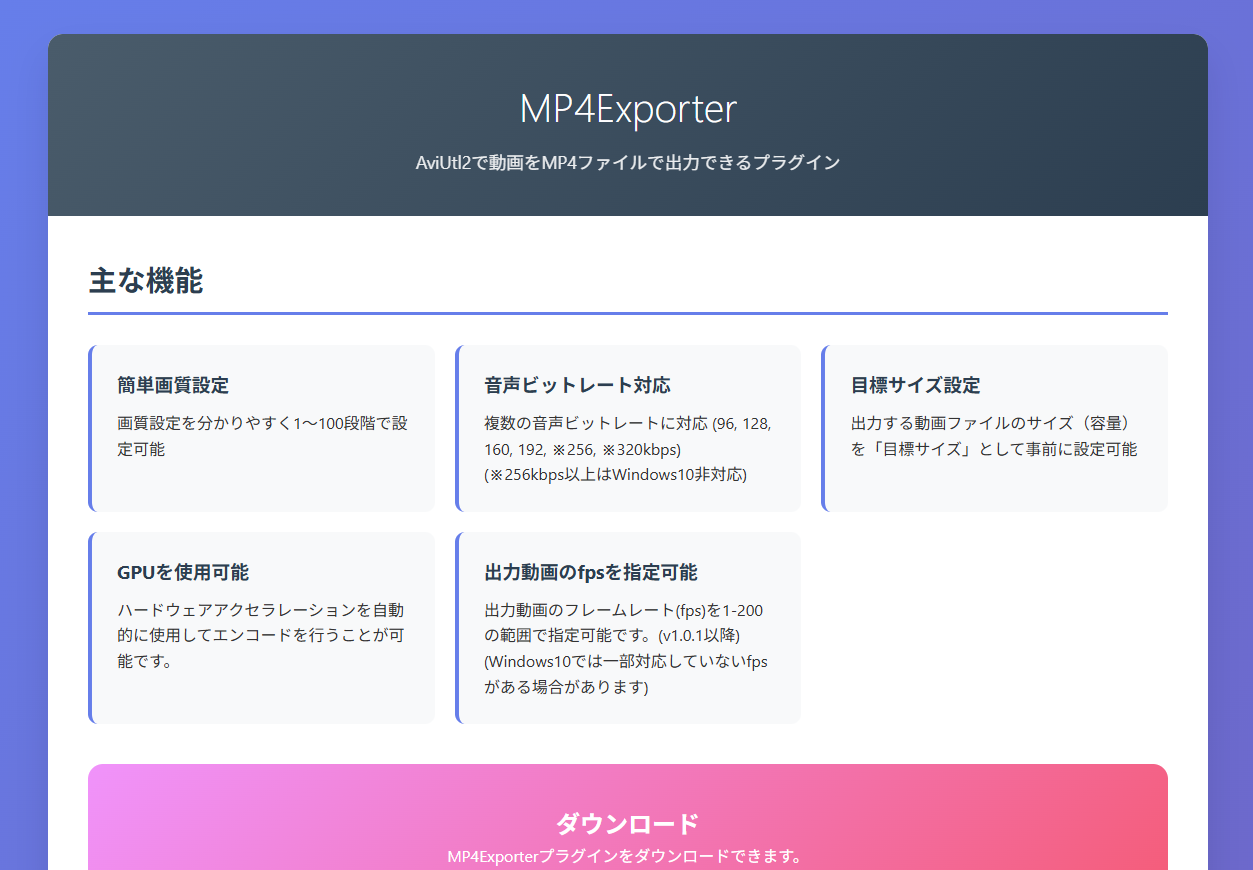Click the MP4Exporter page title
1253x870 pixels.
(627, 109)
